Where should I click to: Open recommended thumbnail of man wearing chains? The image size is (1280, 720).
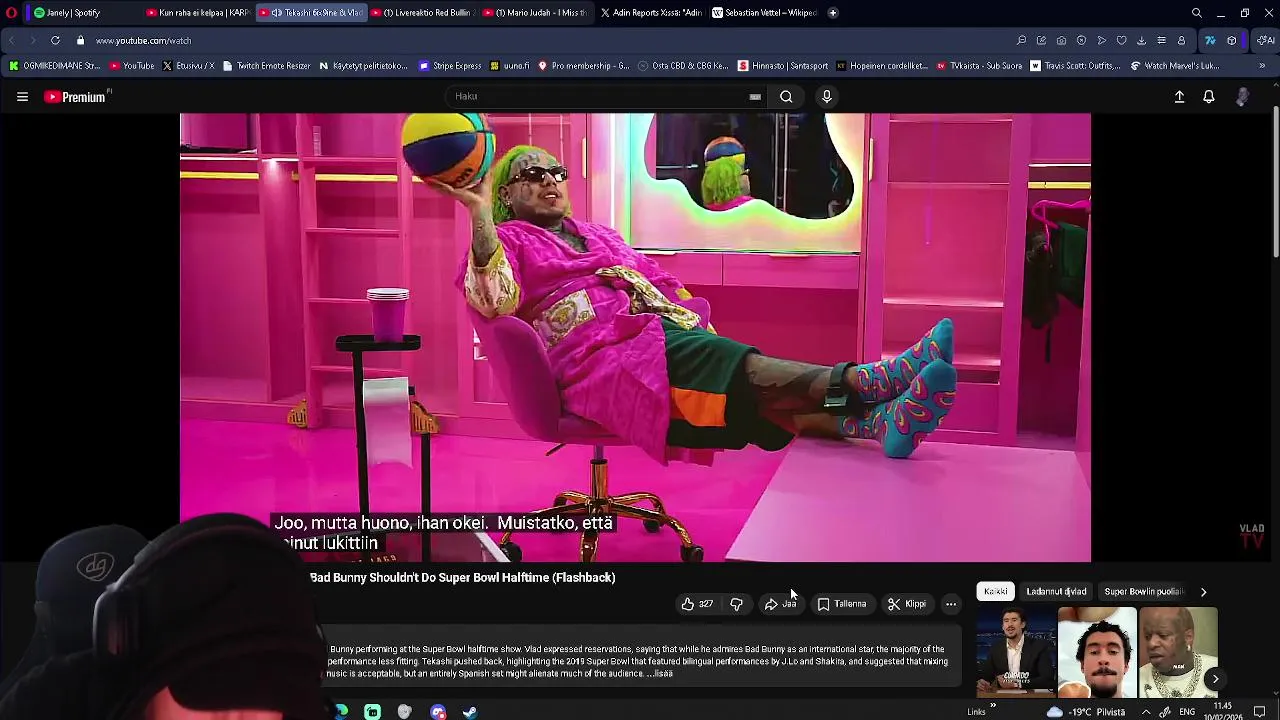point(1178,653)
